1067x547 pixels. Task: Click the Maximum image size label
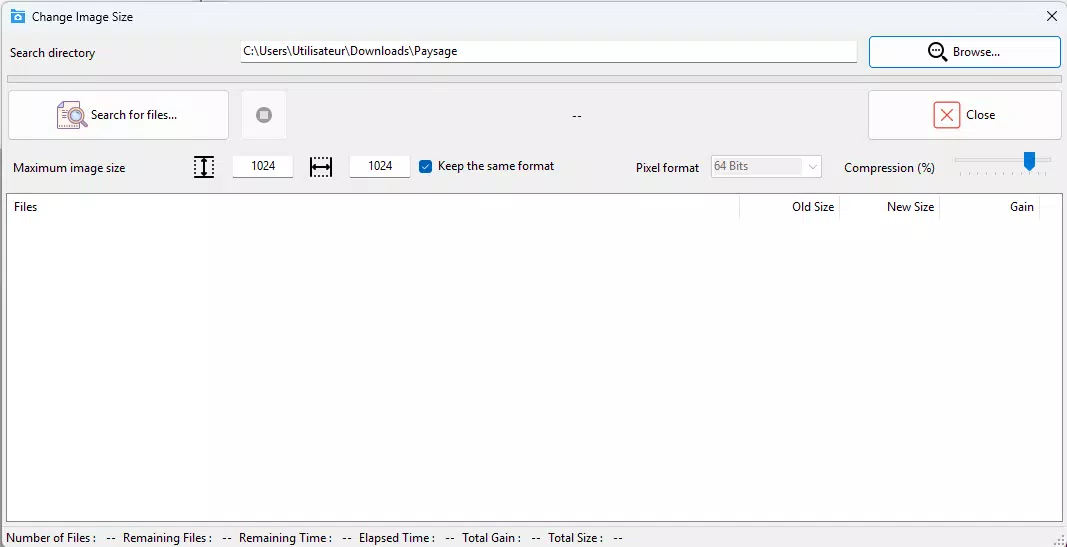(x=69, y=168)
